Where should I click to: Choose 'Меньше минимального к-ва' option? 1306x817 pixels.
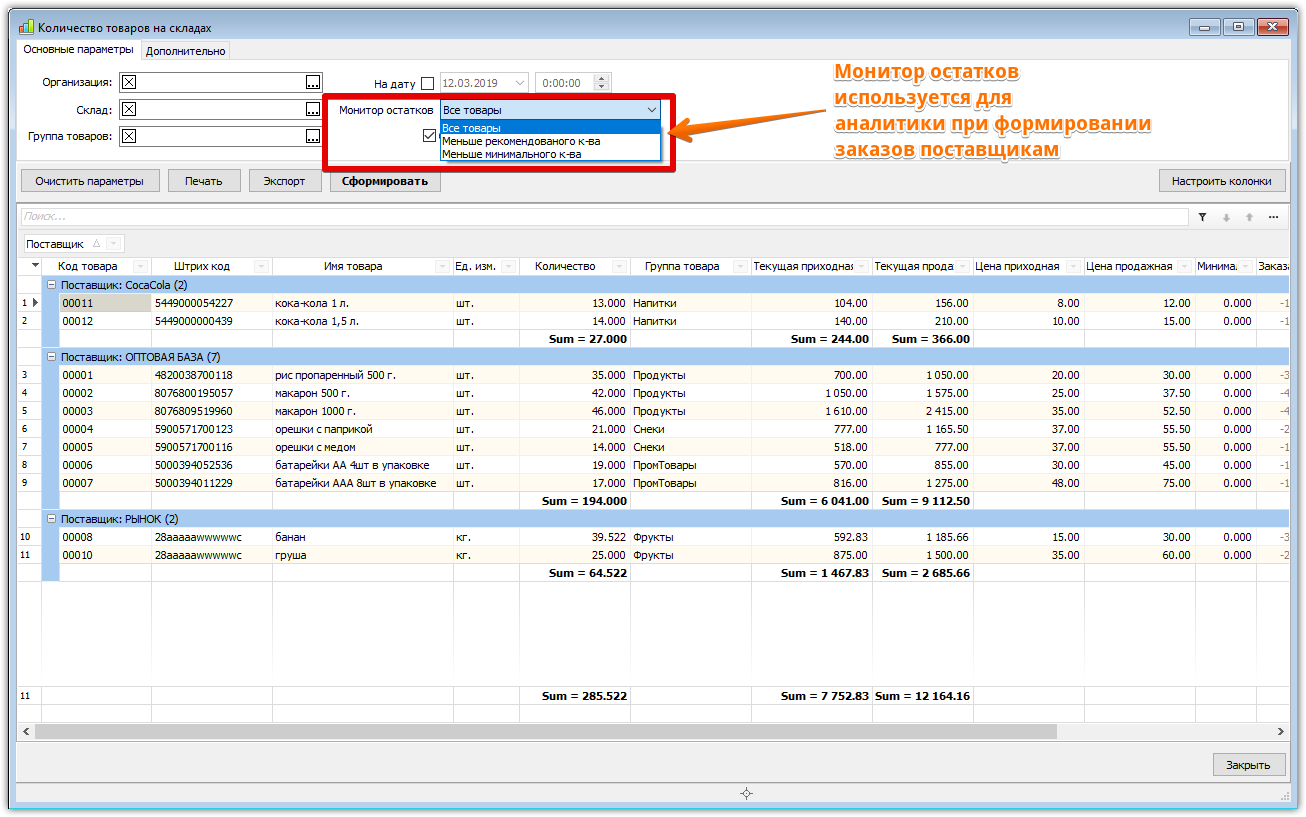(x=550, y=154)
